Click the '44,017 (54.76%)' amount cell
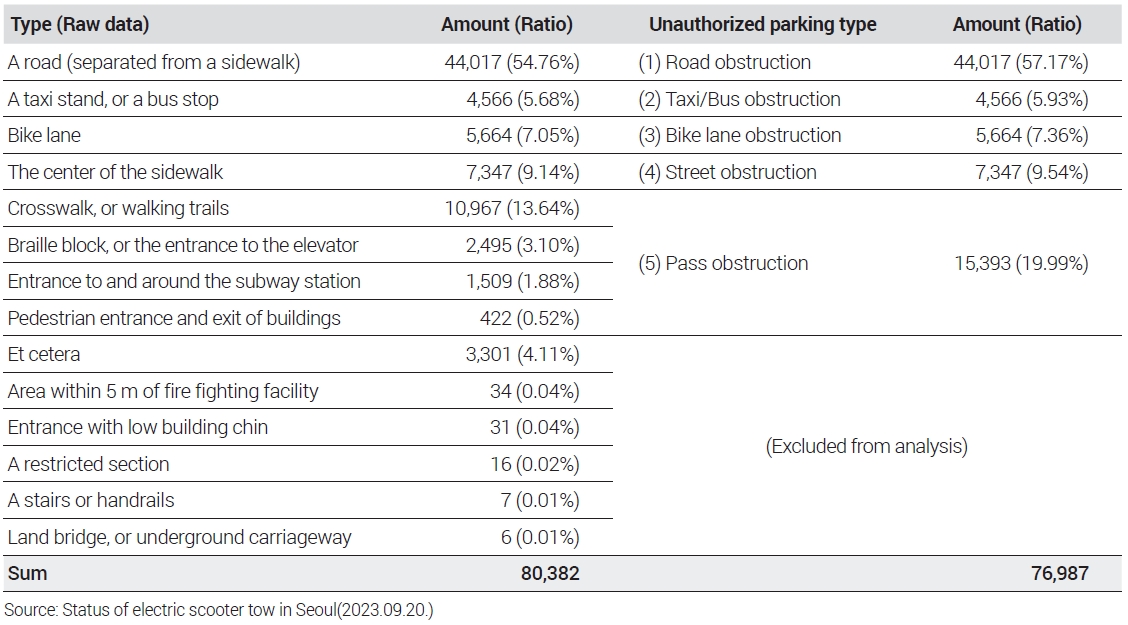 pos(511,62)
